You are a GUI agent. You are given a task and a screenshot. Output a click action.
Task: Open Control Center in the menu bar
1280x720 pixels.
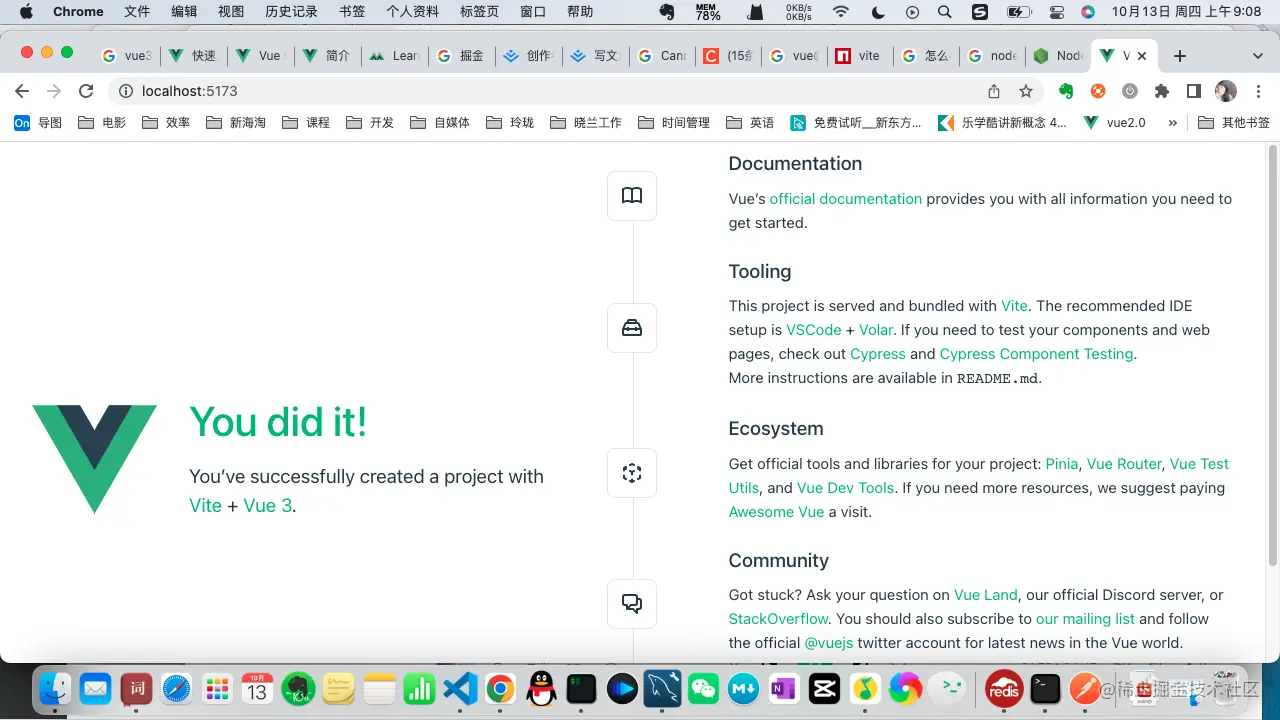1058,12
